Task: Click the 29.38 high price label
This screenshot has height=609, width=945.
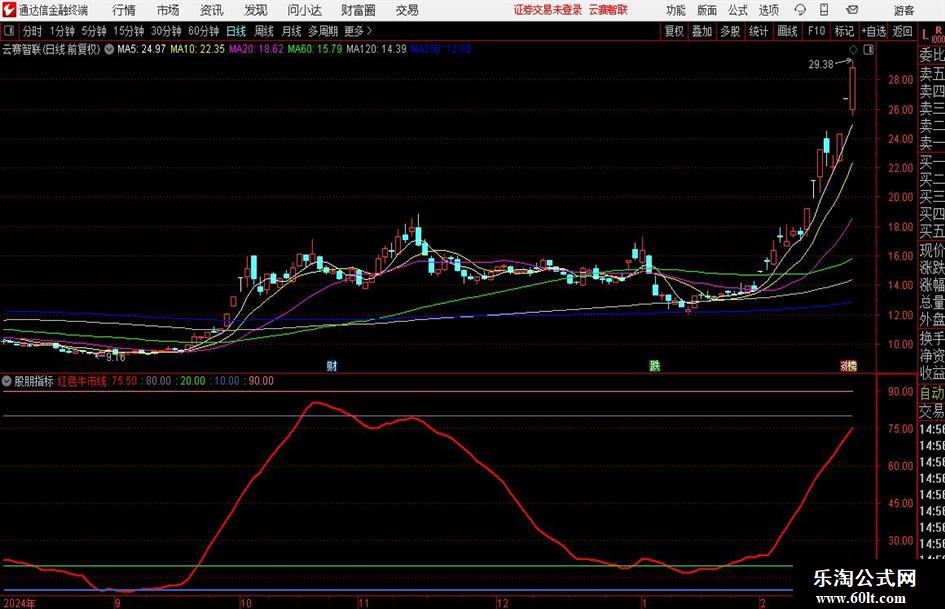Action: tap(821, 64)
